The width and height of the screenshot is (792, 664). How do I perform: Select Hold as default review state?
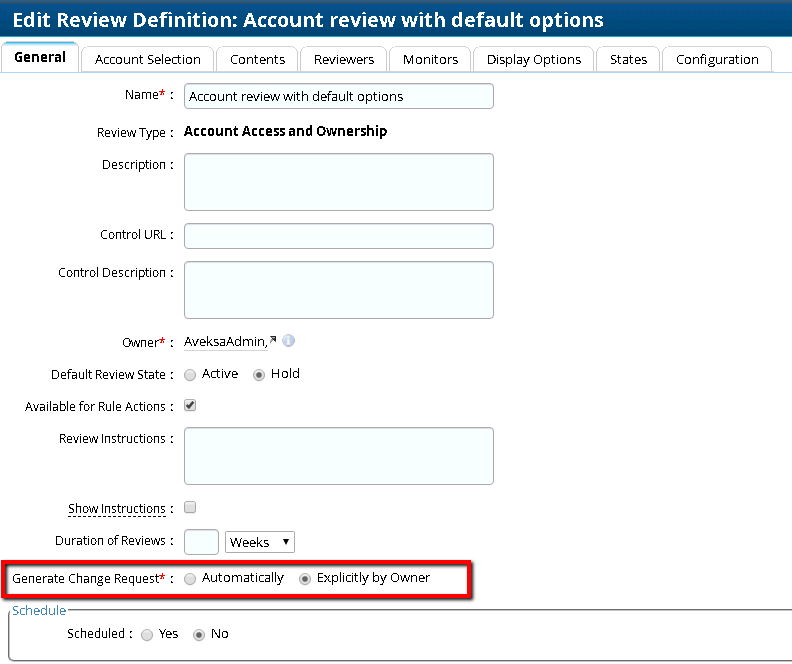(x=259, y=374)
